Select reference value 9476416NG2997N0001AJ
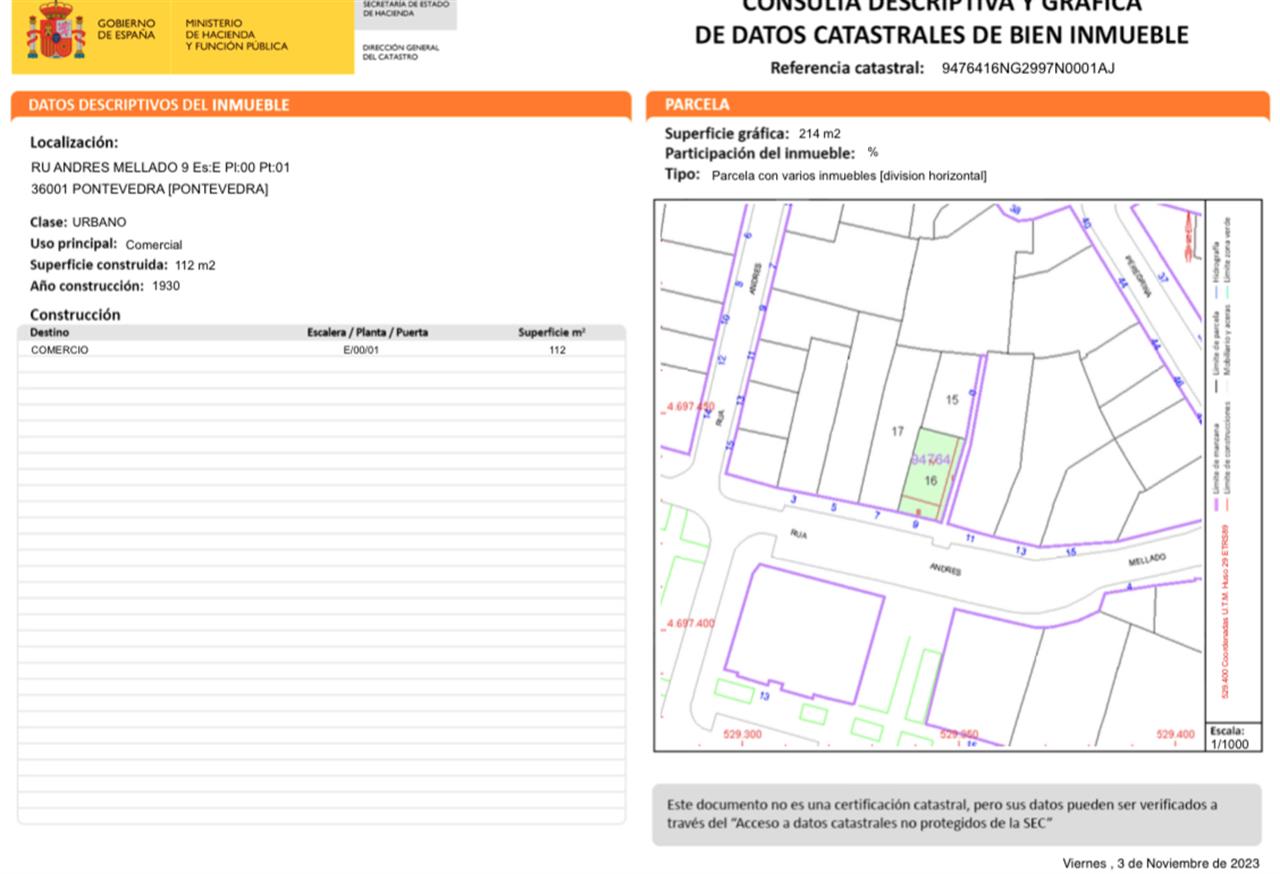Screen dimensions: 1280x874 tap(1028, 69)
